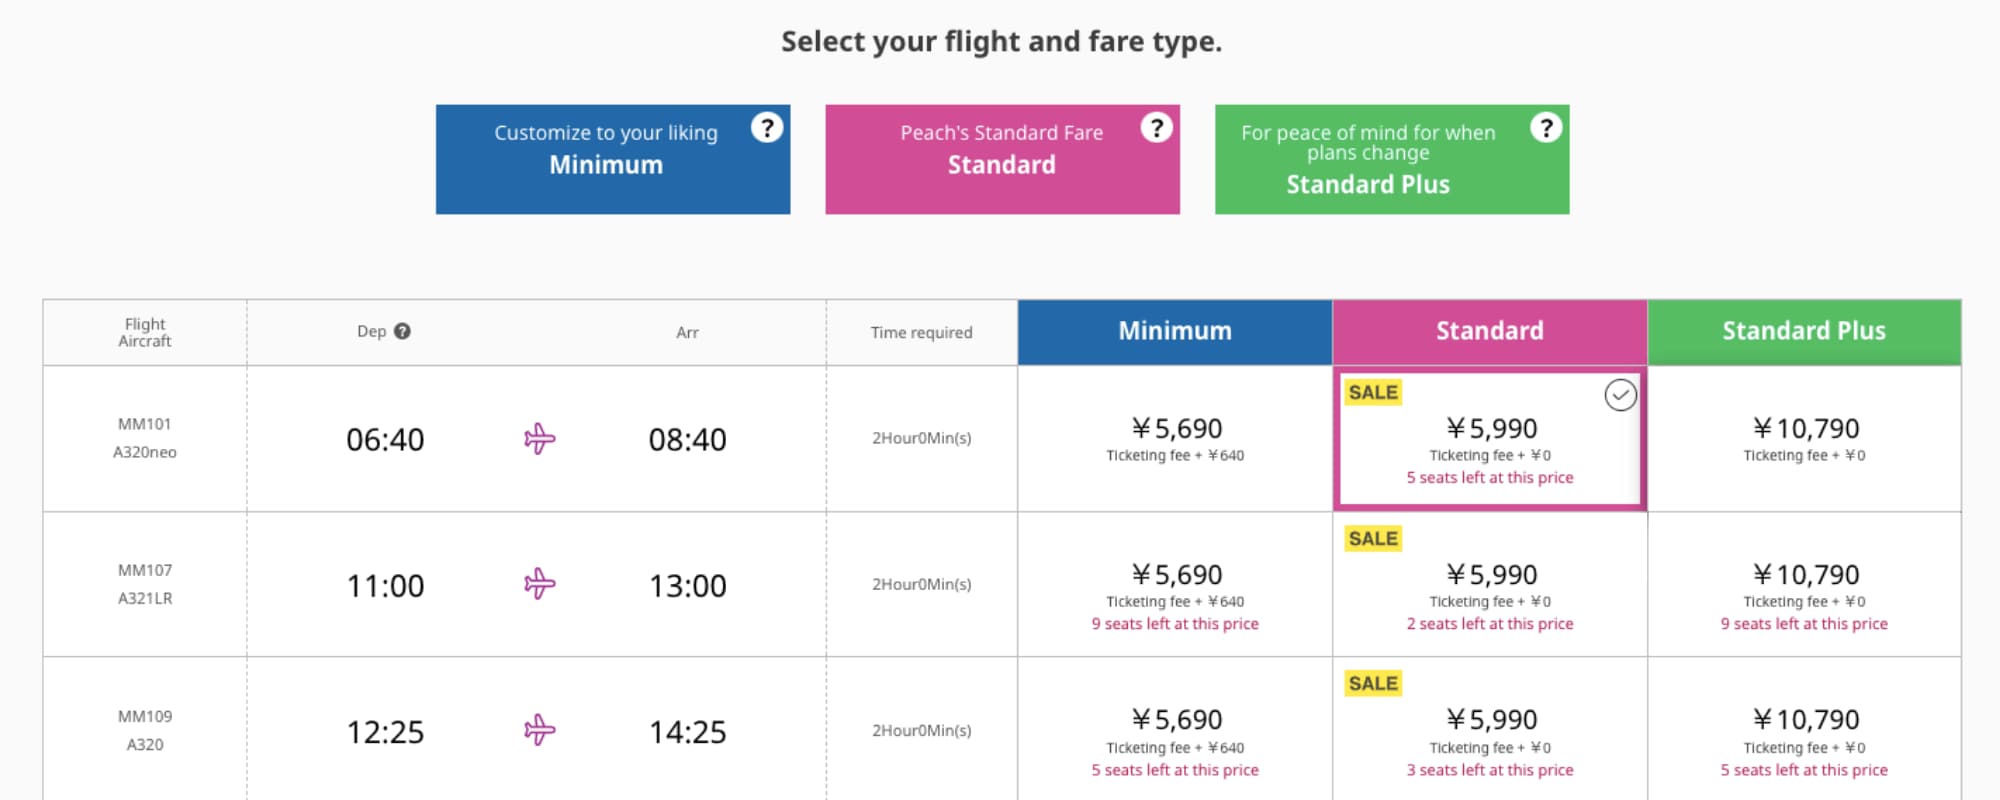Viewport: 2000px width, 800px height.
Task: Pick MM107 Minimum fare with 9 seats left
Action: [x=1175, y=586]
